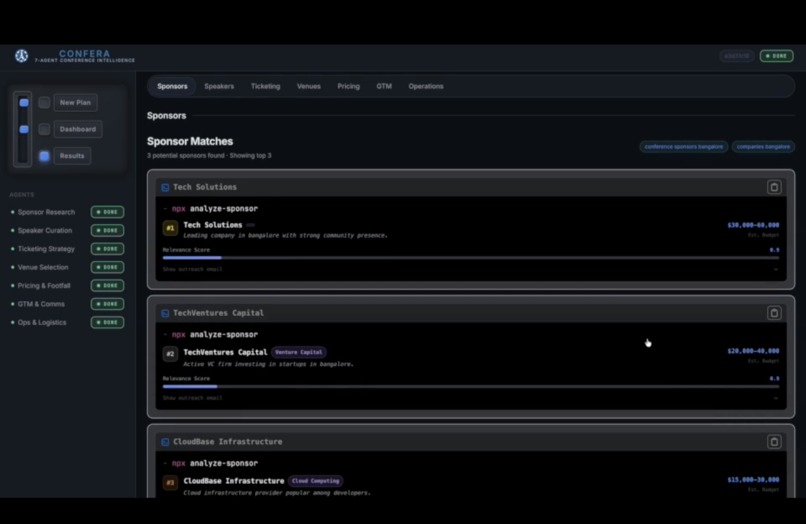Screen dimensions: 806x524
Task: Click the Results button
Action: [x=72, y=156]
